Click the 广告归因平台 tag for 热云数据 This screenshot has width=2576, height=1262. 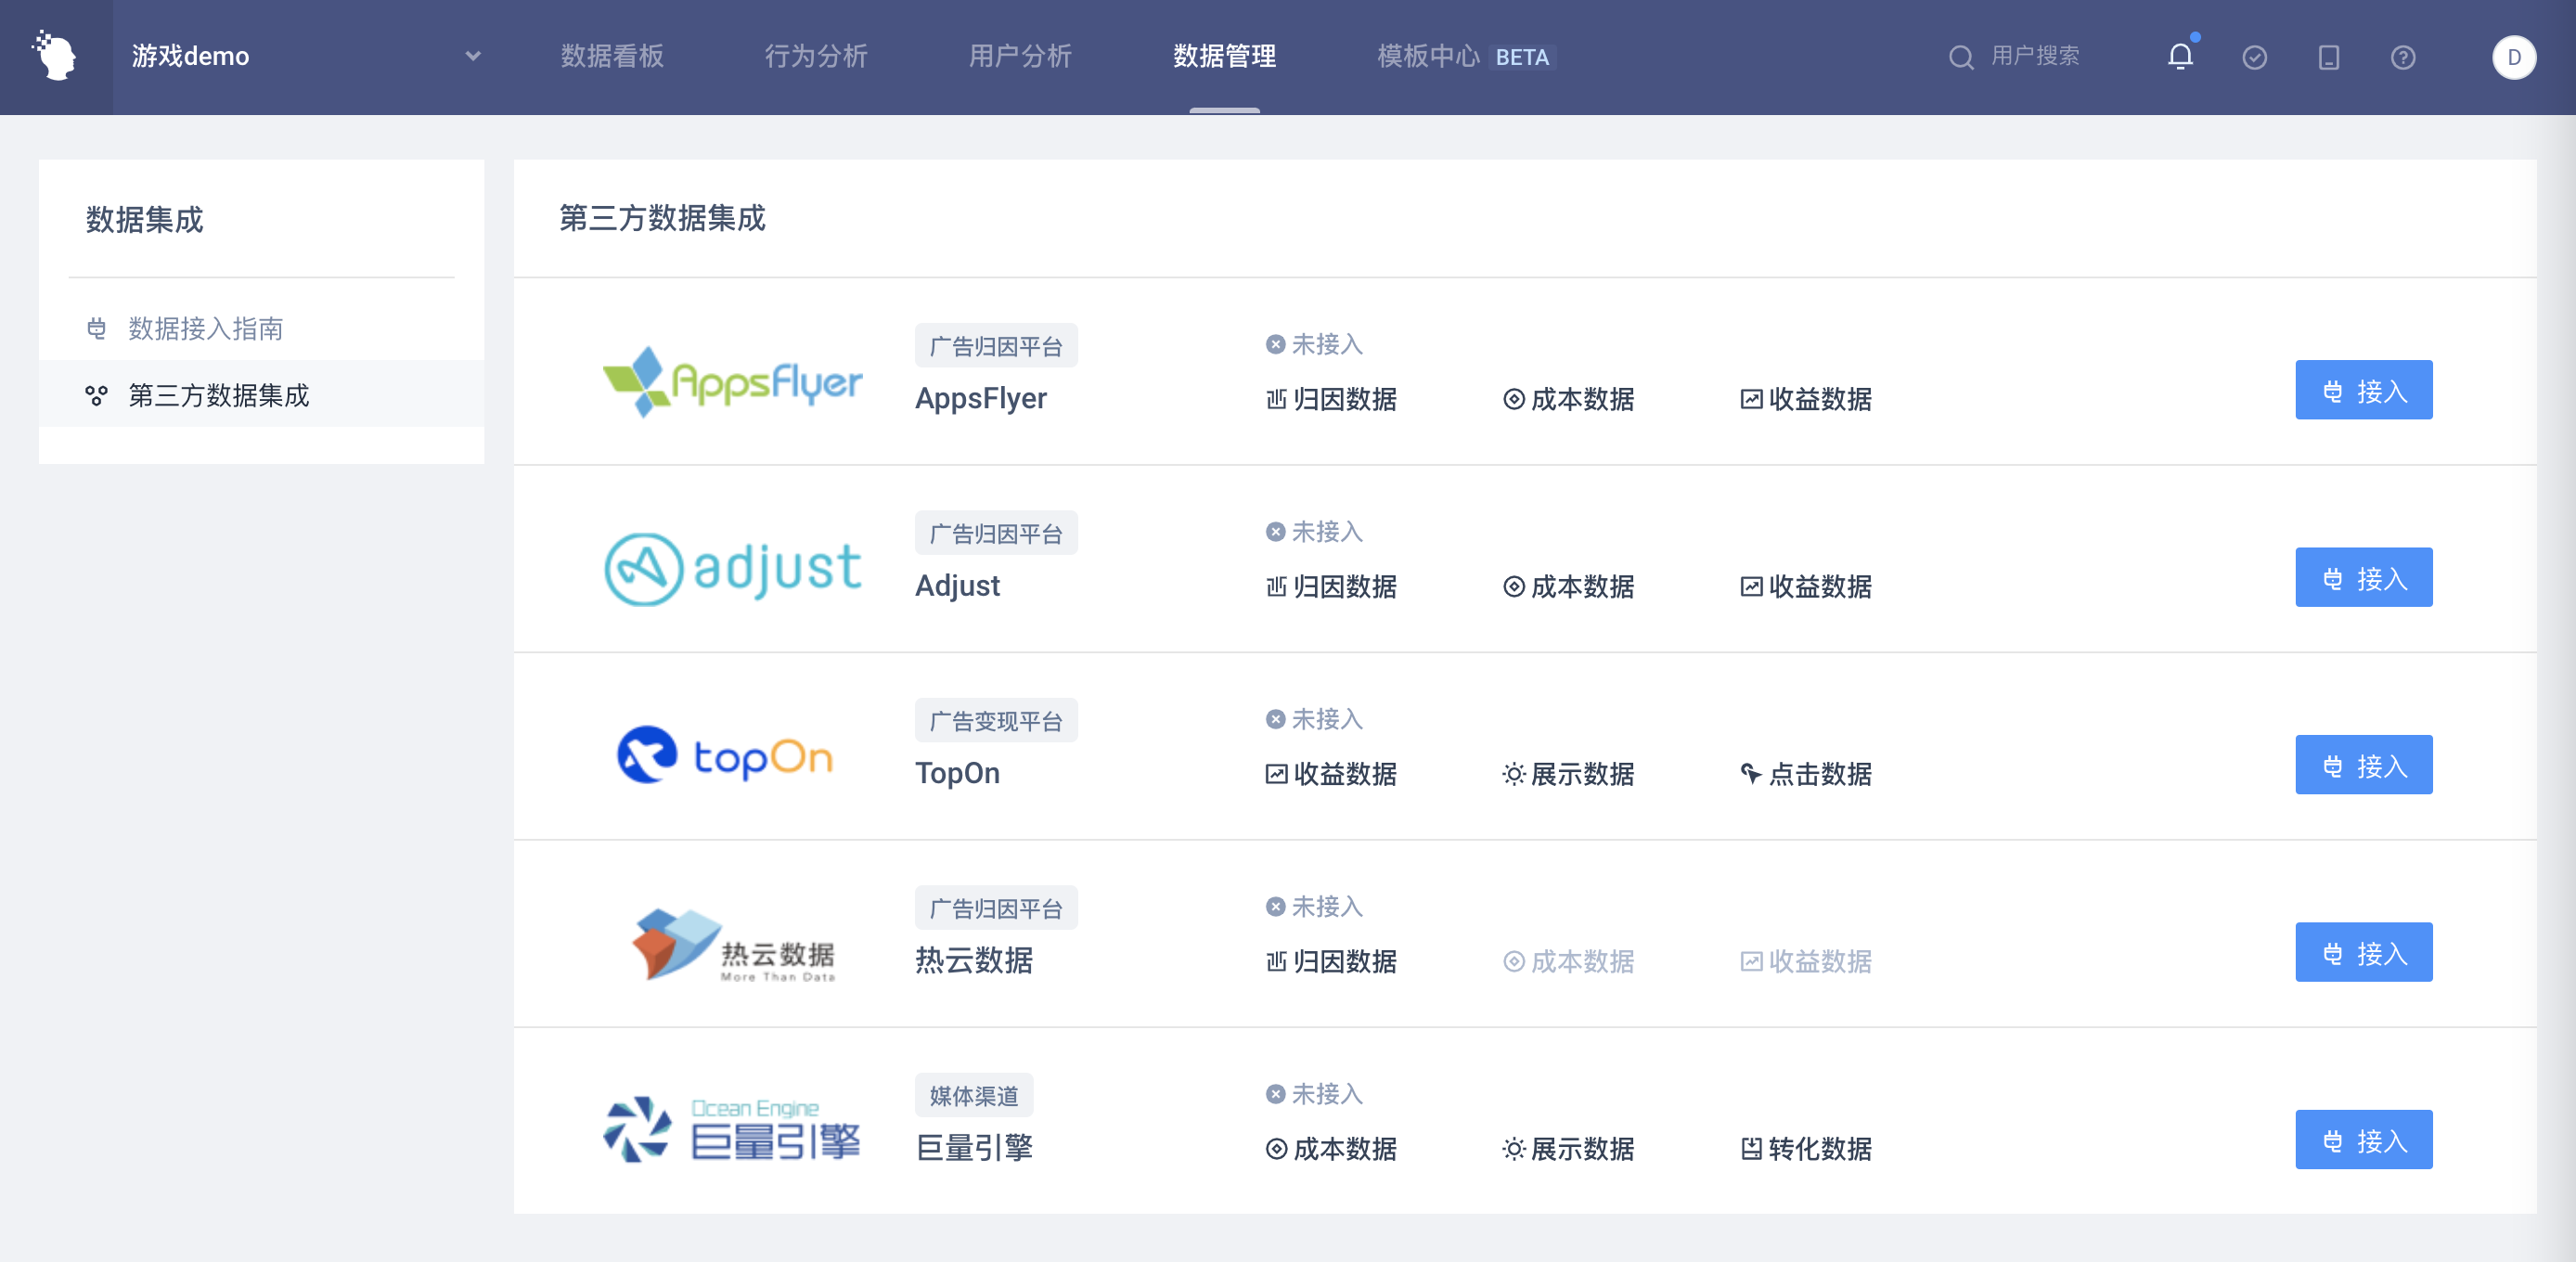coord(996,908)
